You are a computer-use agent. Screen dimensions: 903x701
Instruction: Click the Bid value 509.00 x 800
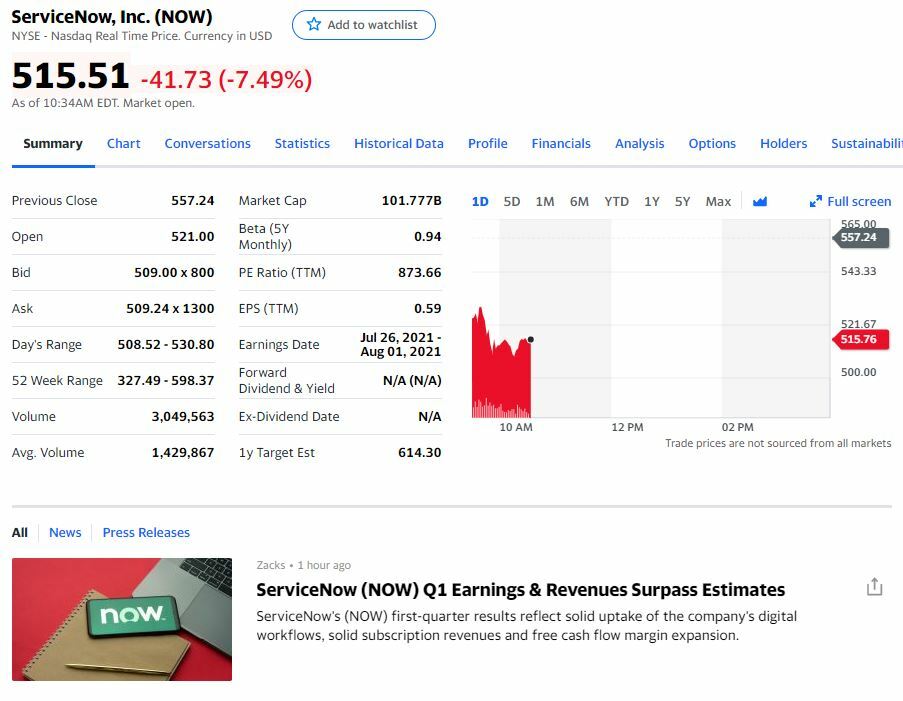(174, 272)
